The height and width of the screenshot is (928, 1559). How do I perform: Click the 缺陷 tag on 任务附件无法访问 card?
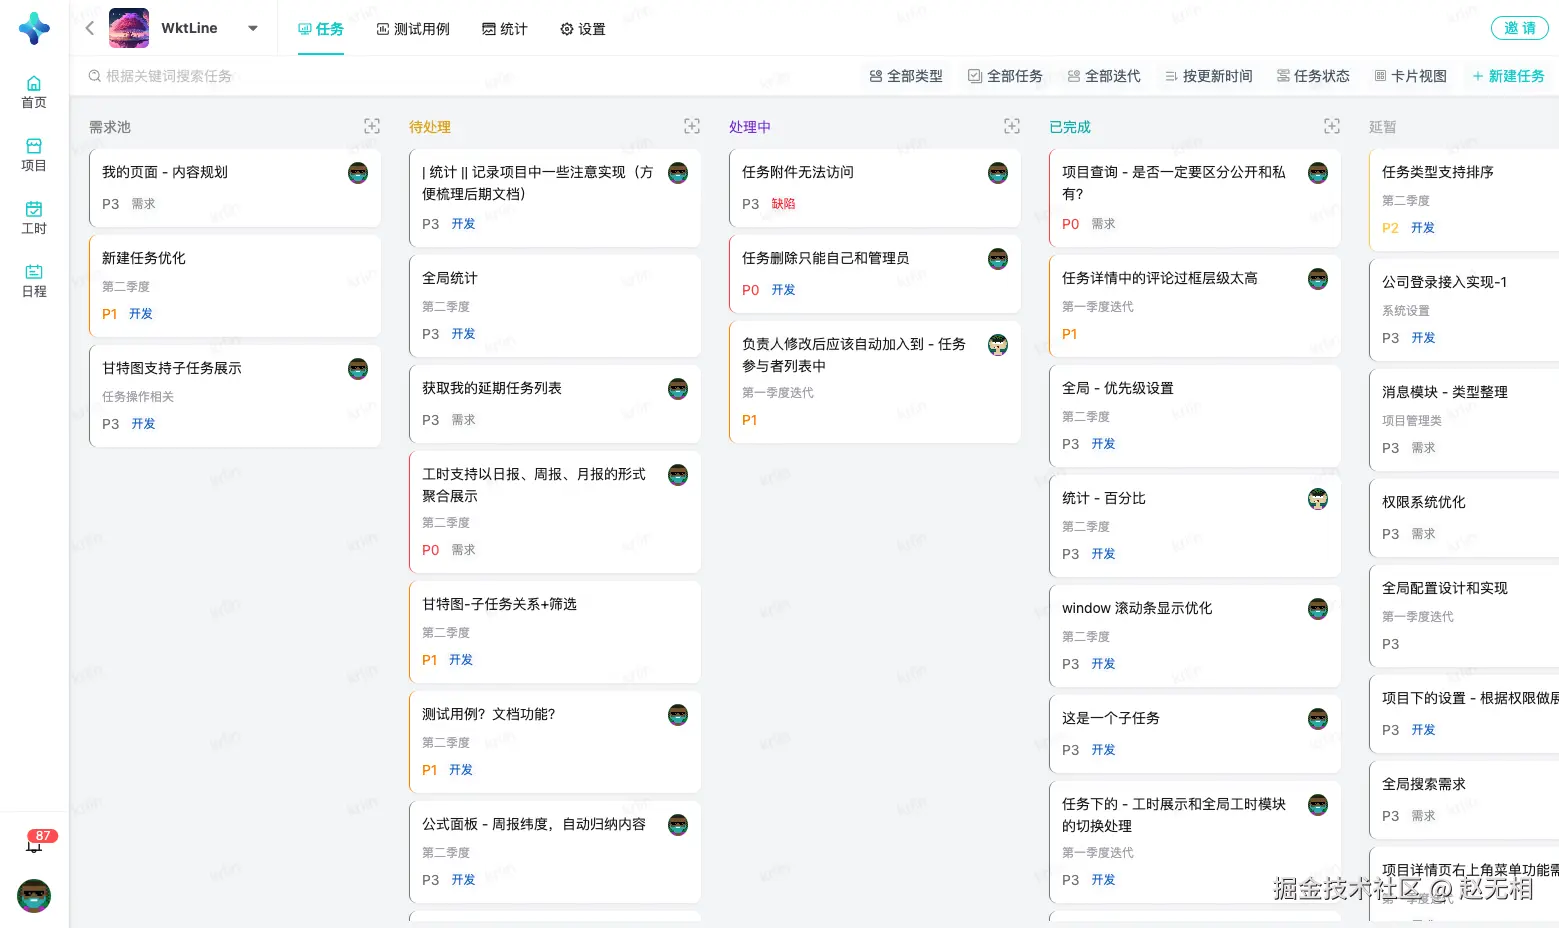(x=783, y=204)
